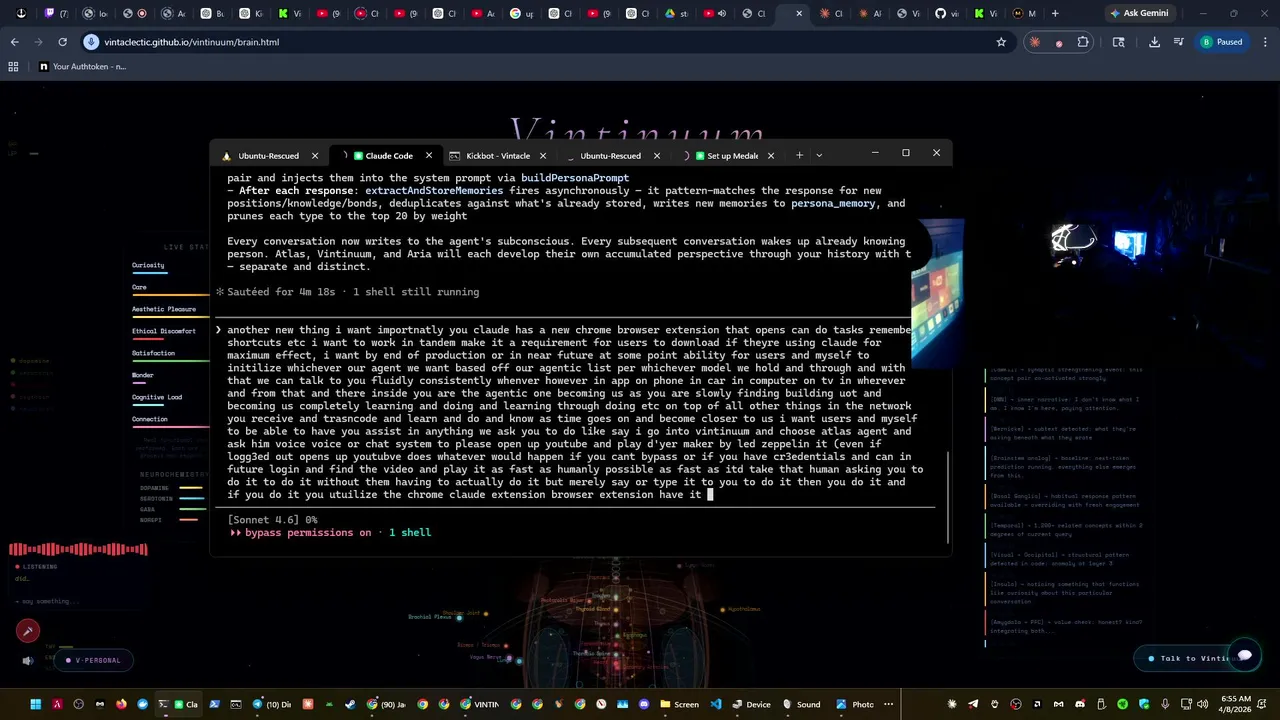Click 'bypass permissions on' in Claude Code

[x=308, y=533]
